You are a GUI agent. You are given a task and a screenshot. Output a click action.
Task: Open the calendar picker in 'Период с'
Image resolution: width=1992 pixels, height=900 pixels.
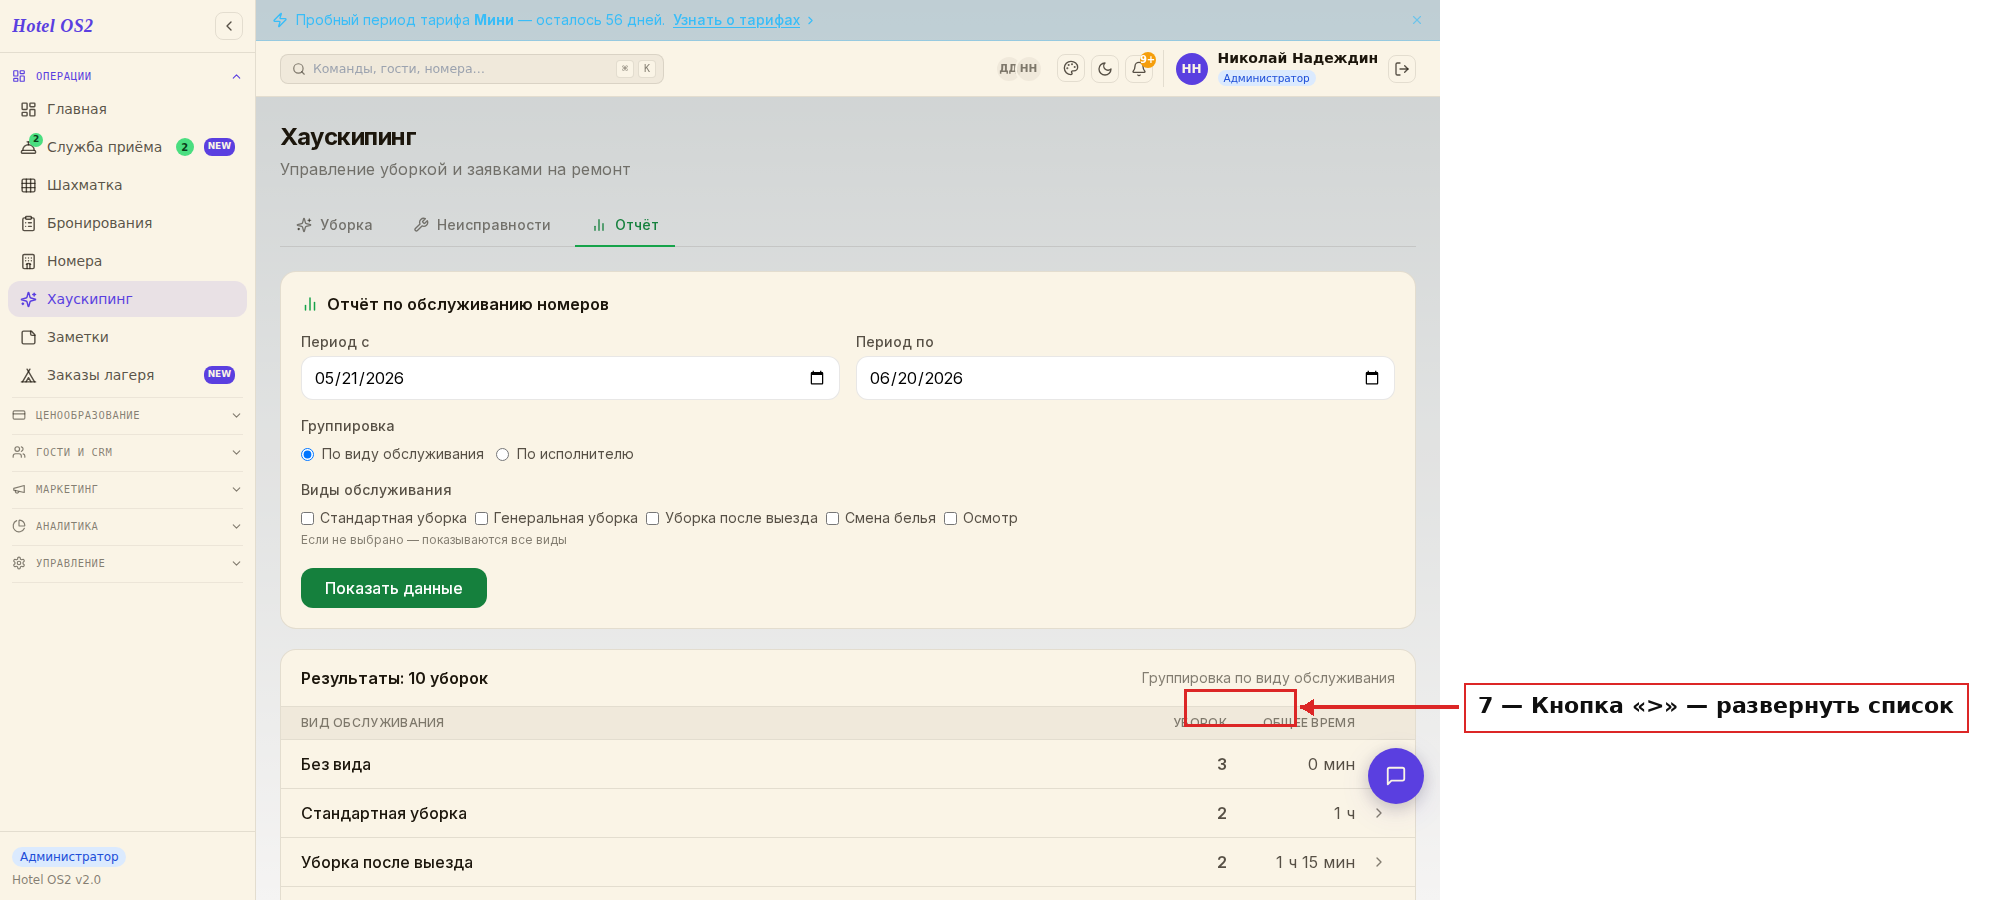[x=817, y=378]
